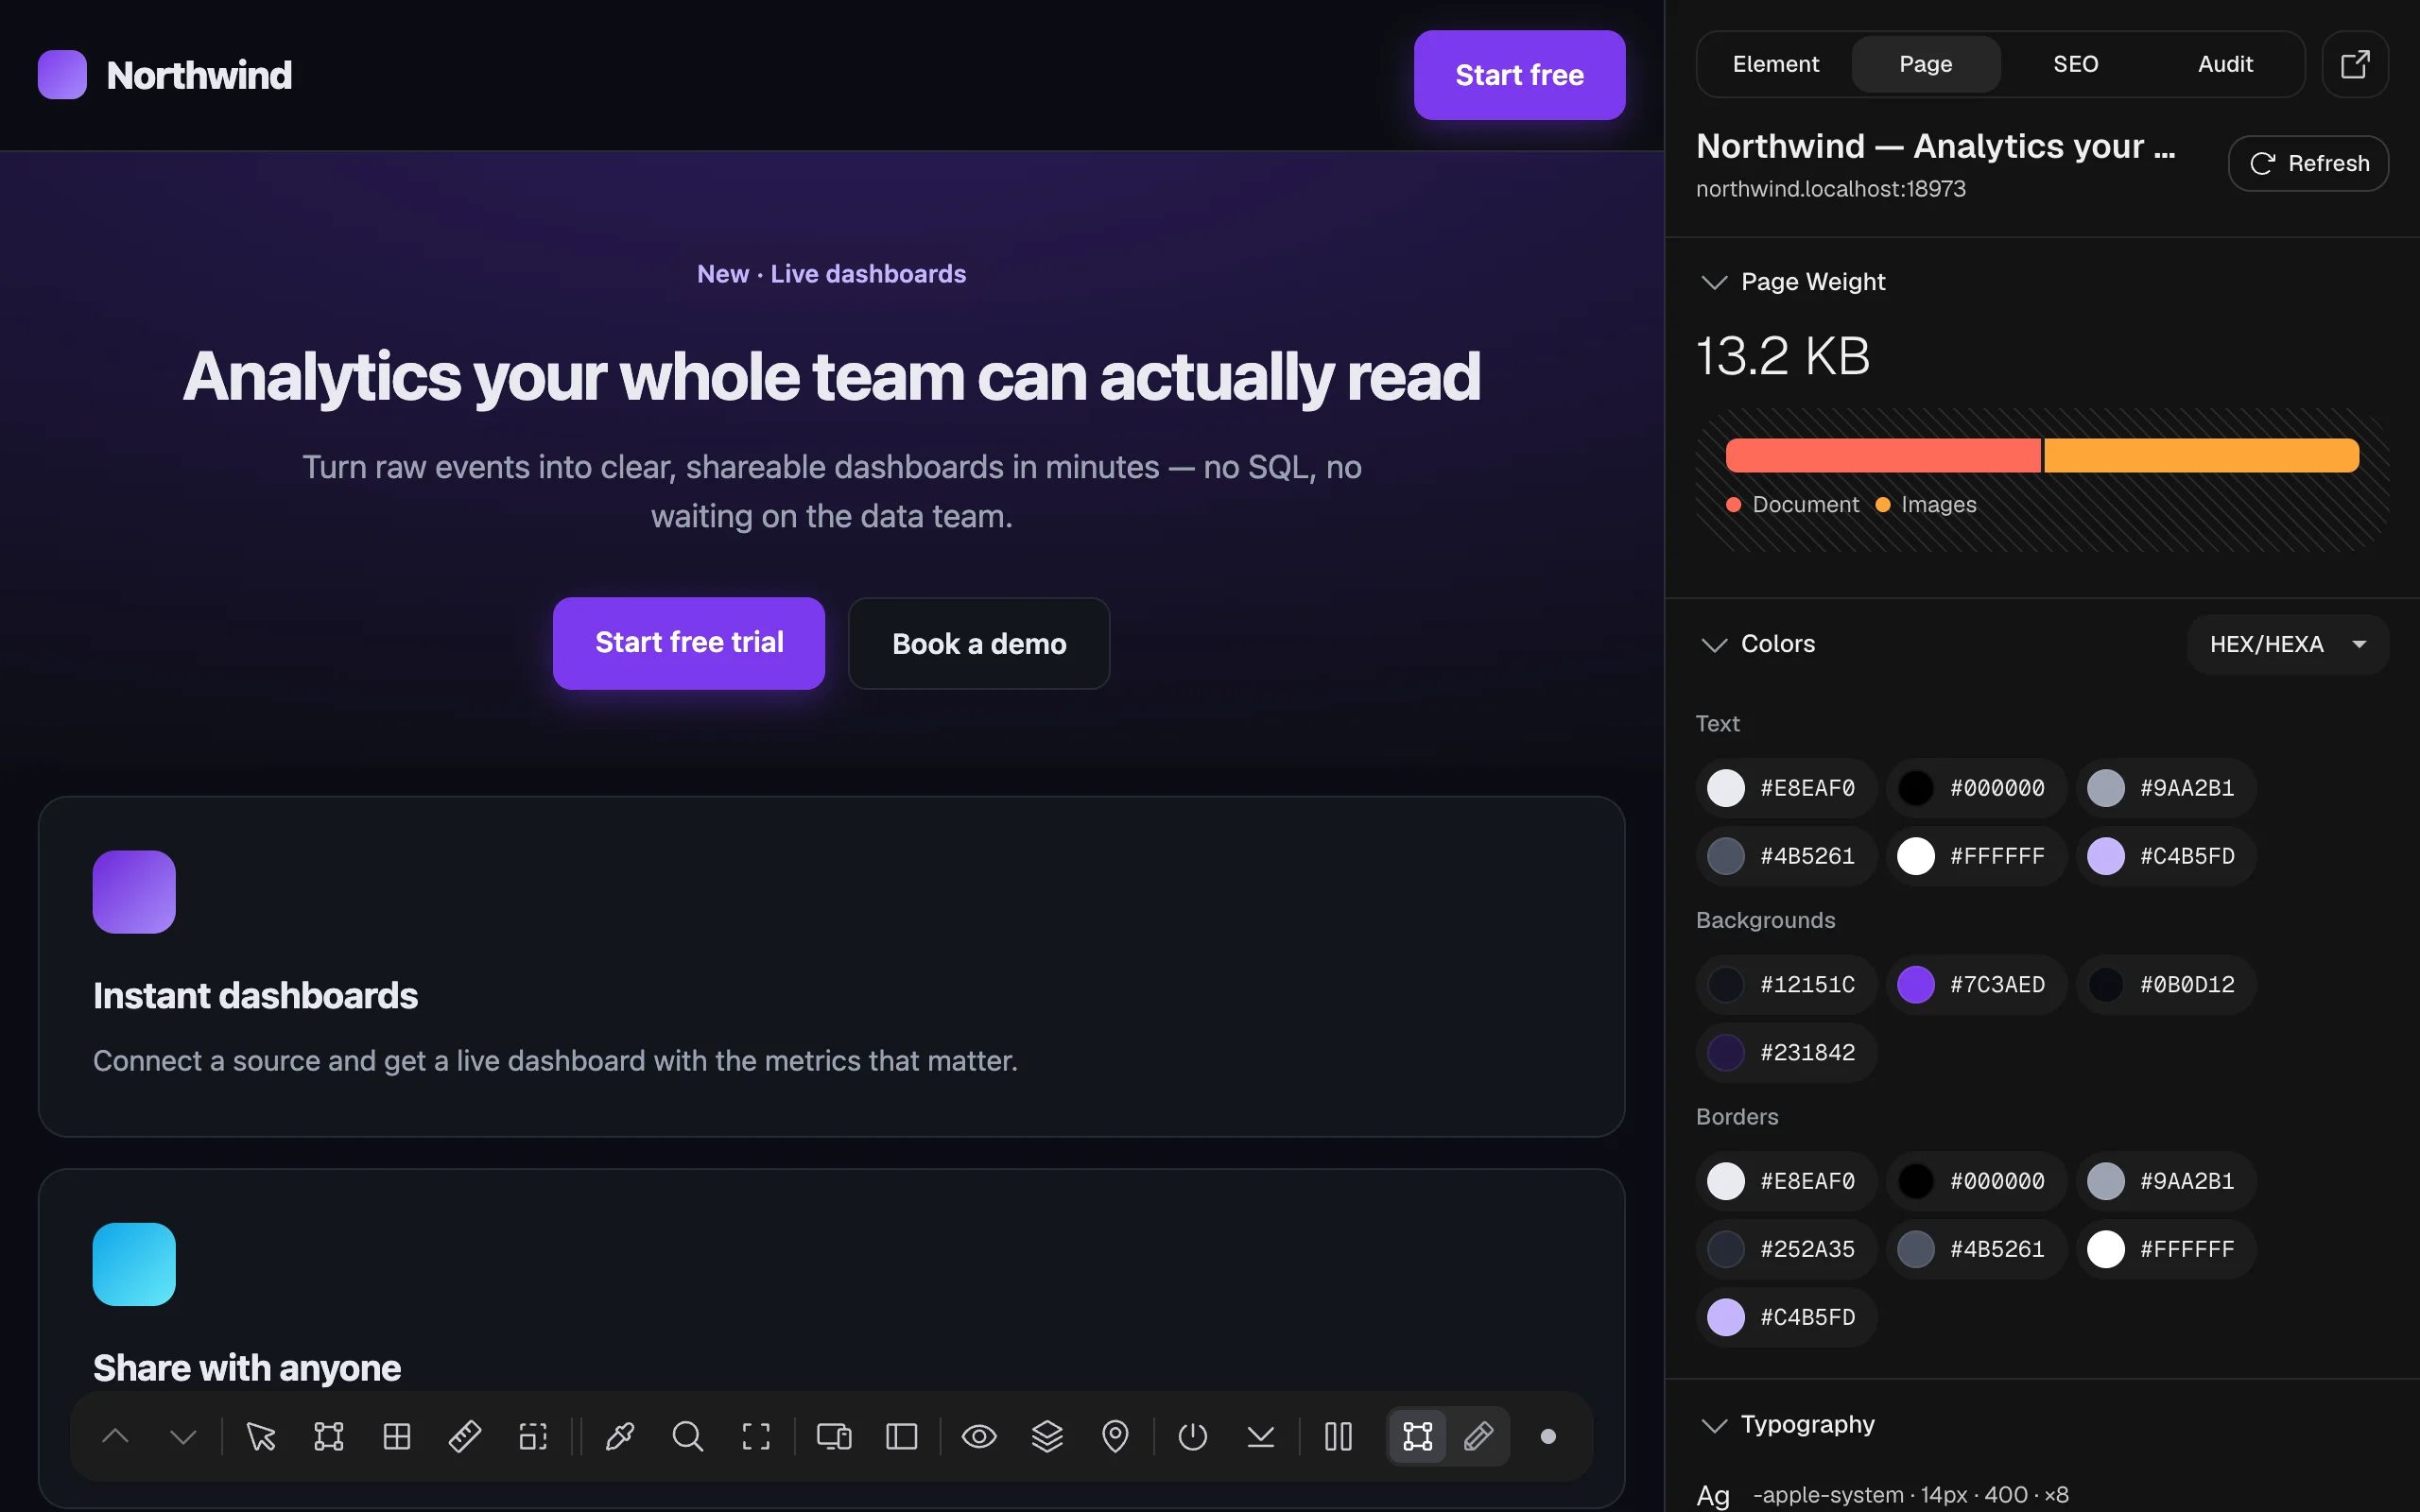
Task: Click the down chevron in the bottom toolbar
Action: (183, 1437)
